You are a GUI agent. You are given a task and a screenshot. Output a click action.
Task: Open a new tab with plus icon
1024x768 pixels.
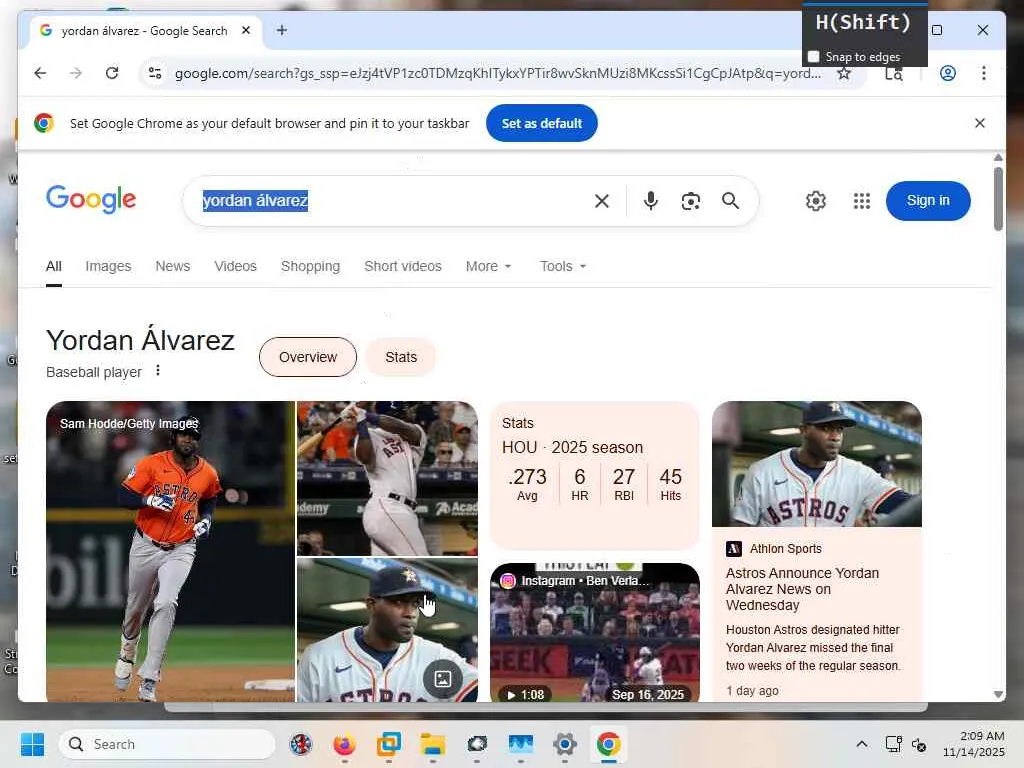click(x=281, y=30)
